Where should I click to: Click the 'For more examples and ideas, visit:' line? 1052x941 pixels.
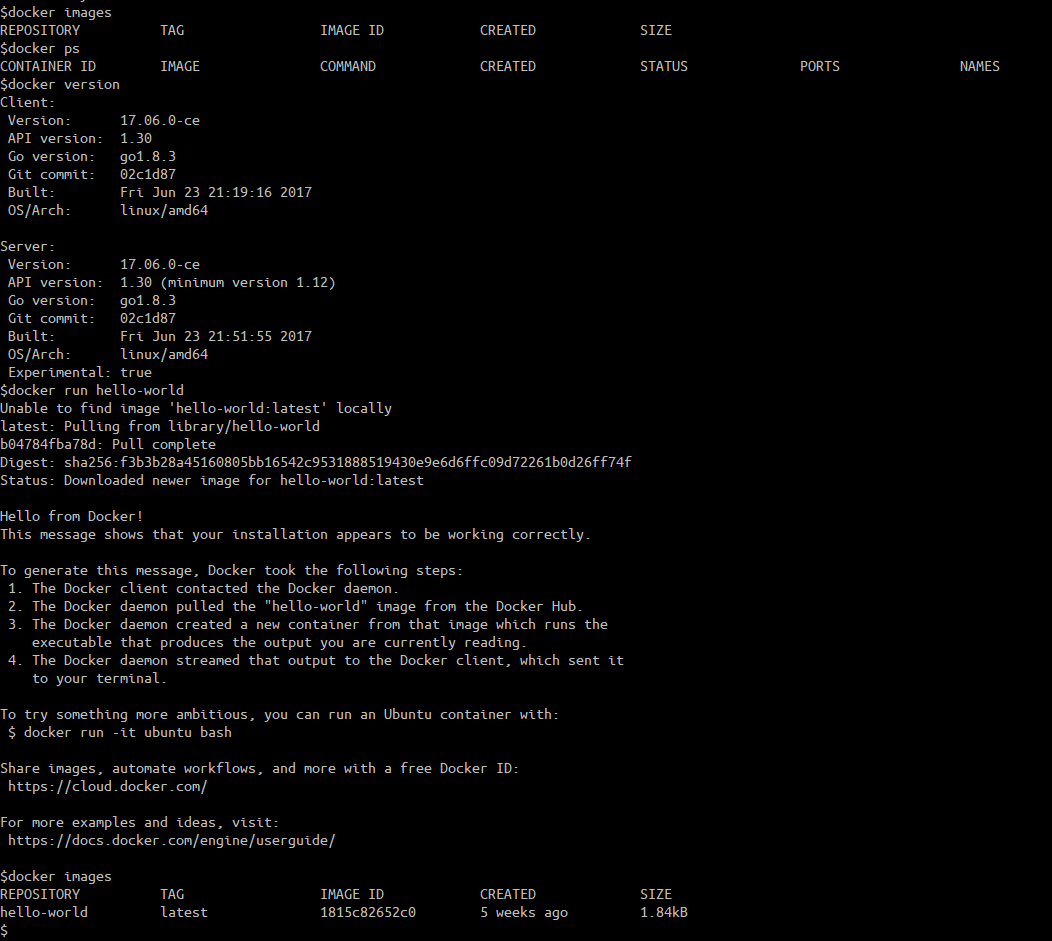click(x=140, y=822)
